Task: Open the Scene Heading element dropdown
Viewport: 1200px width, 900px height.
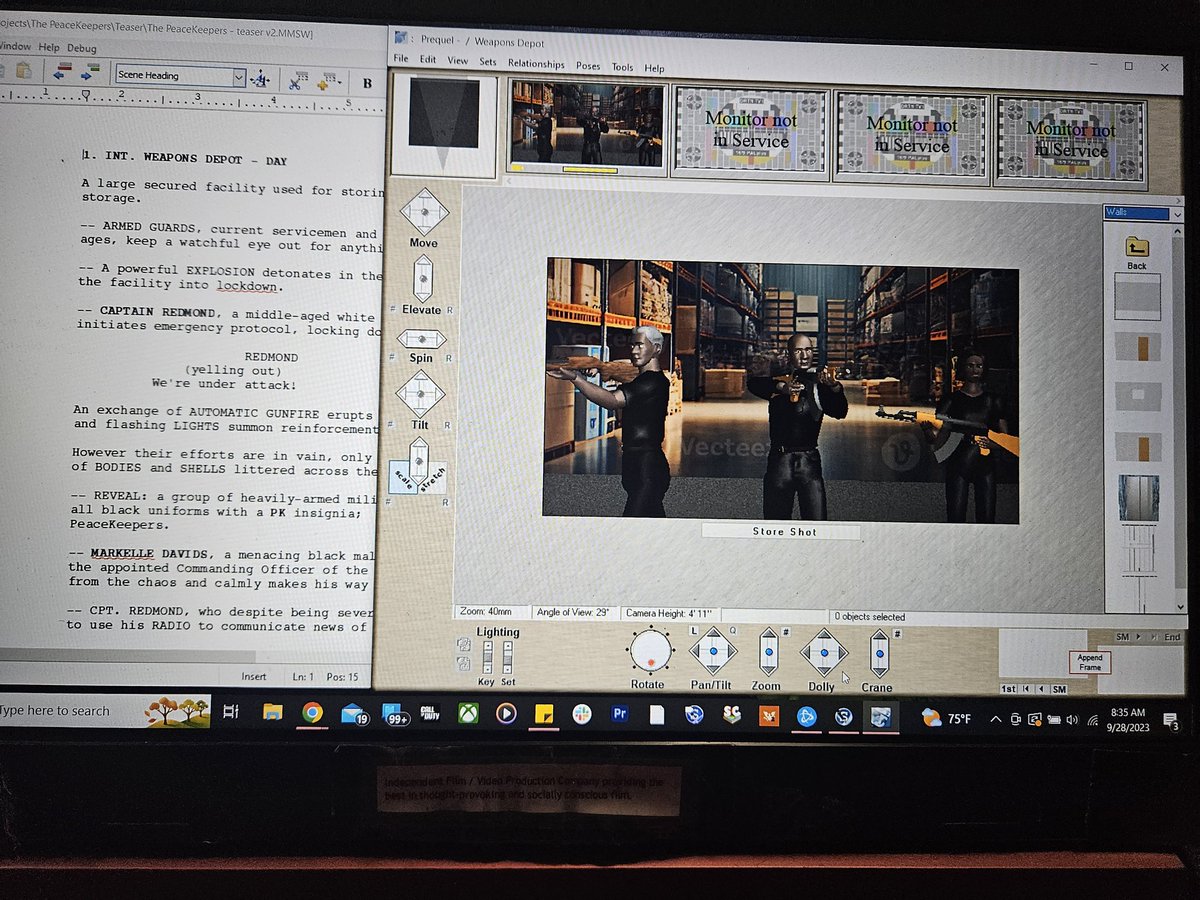Action: pyautogui.click(x=240, y=75)
